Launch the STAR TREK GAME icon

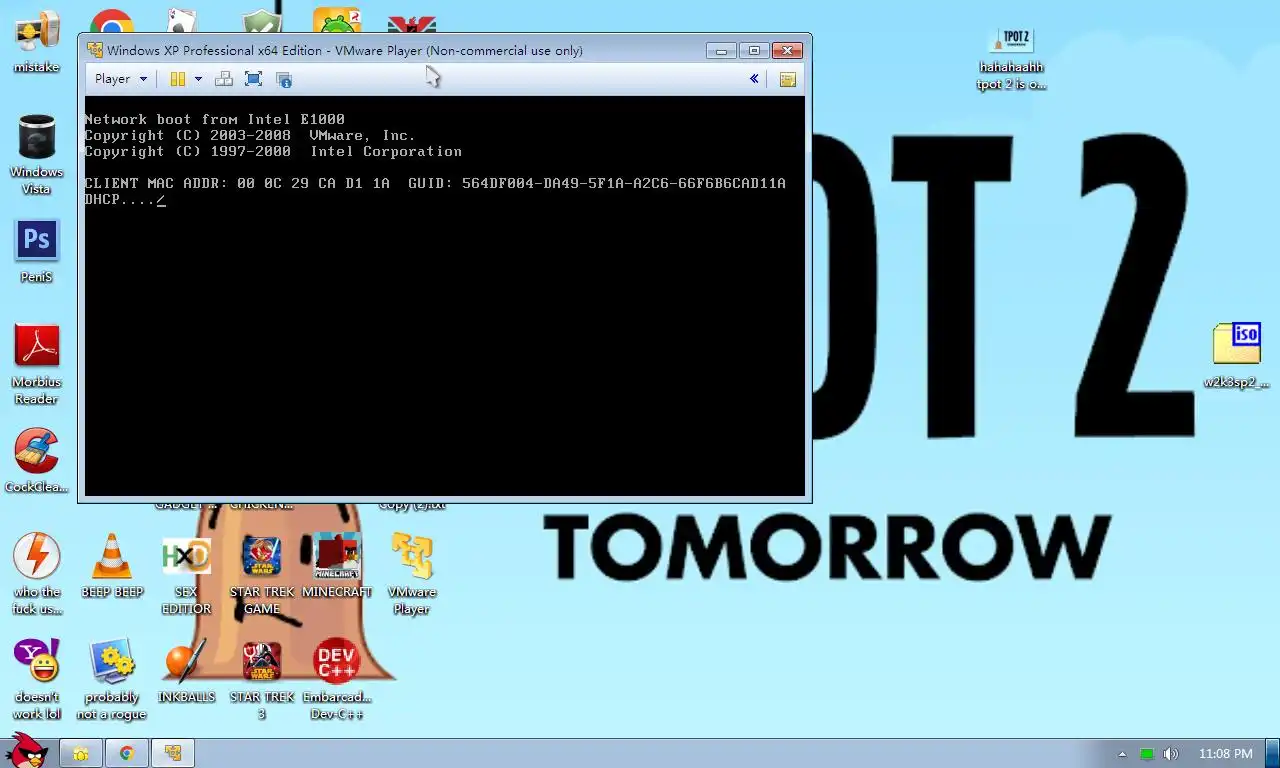[262, 573]
